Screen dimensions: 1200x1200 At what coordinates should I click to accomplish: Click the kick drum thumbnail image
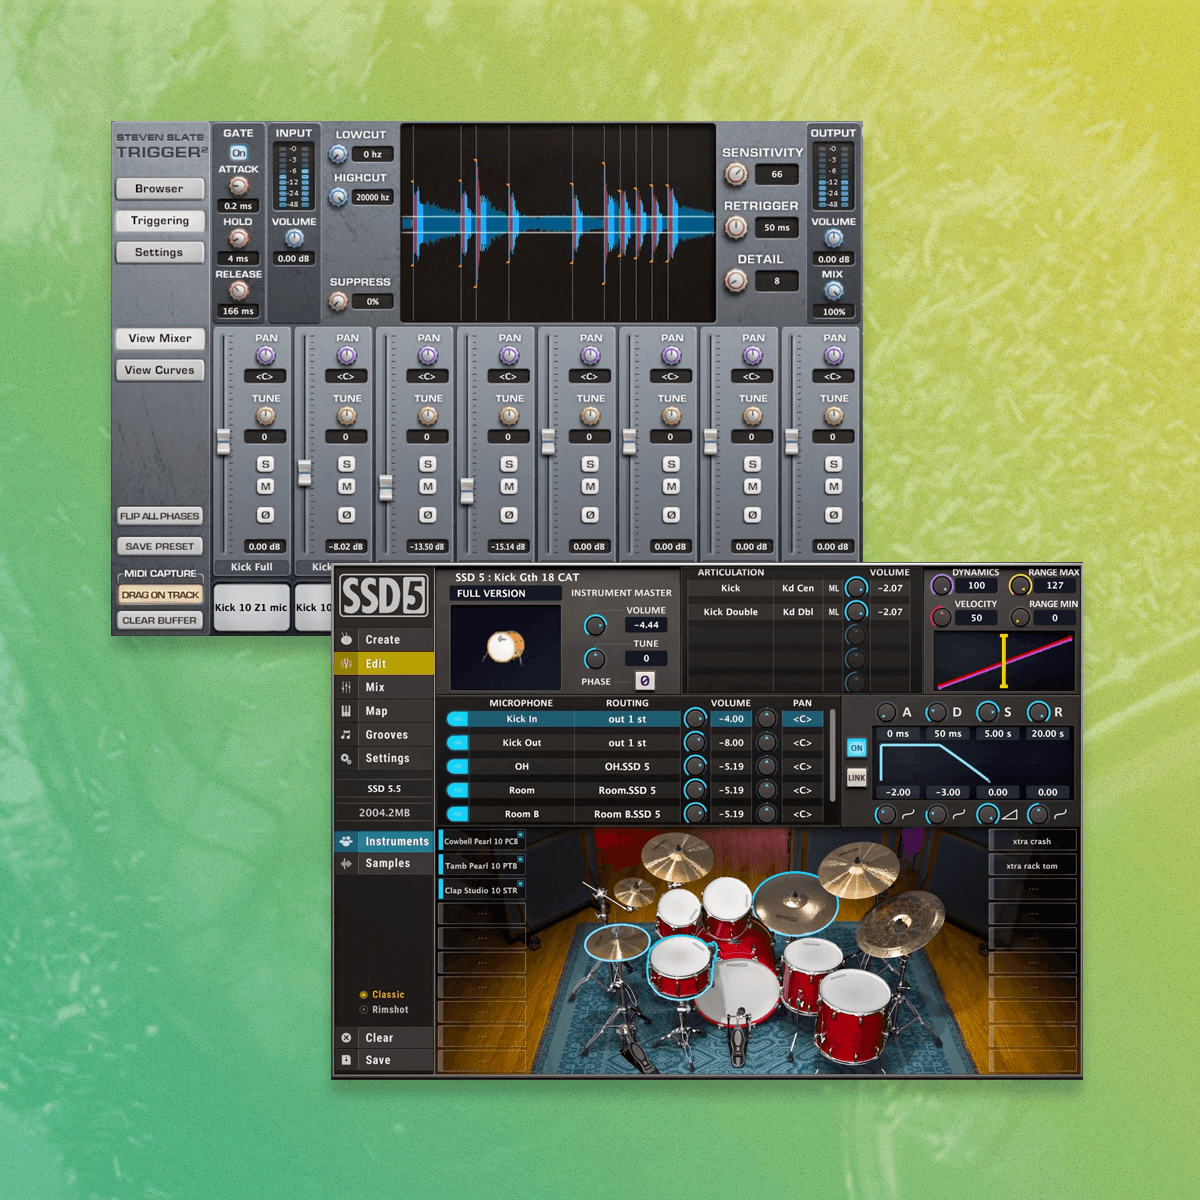point(505,647)
